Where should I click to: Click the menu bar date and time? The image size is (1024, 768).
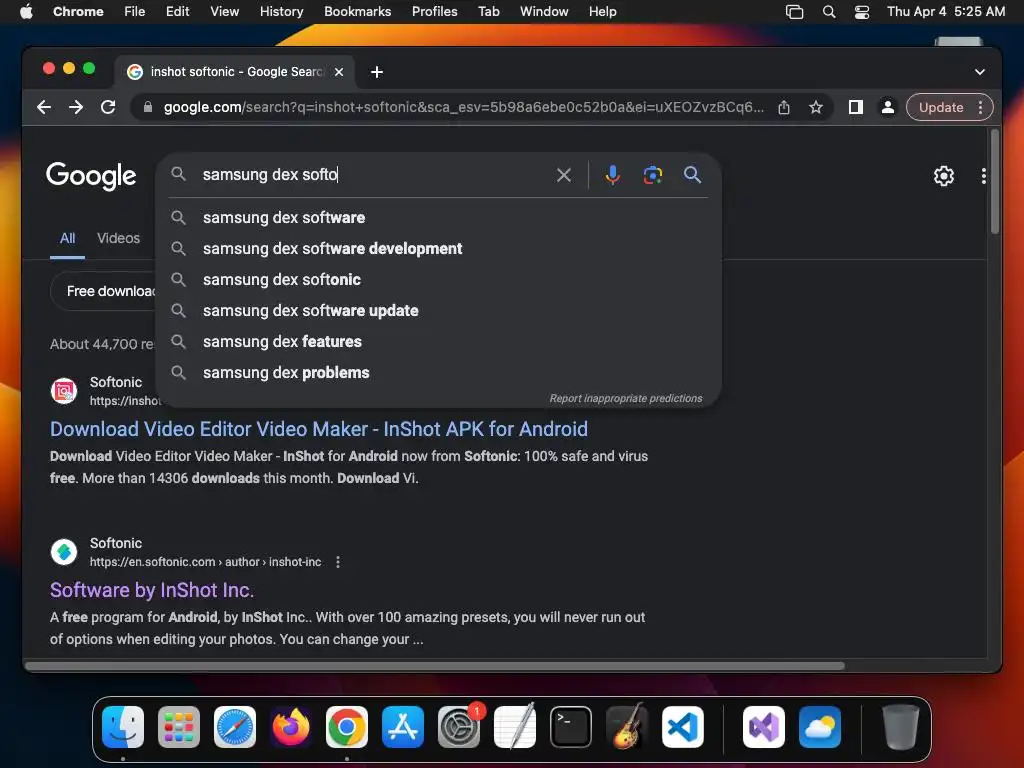(946, 12)
